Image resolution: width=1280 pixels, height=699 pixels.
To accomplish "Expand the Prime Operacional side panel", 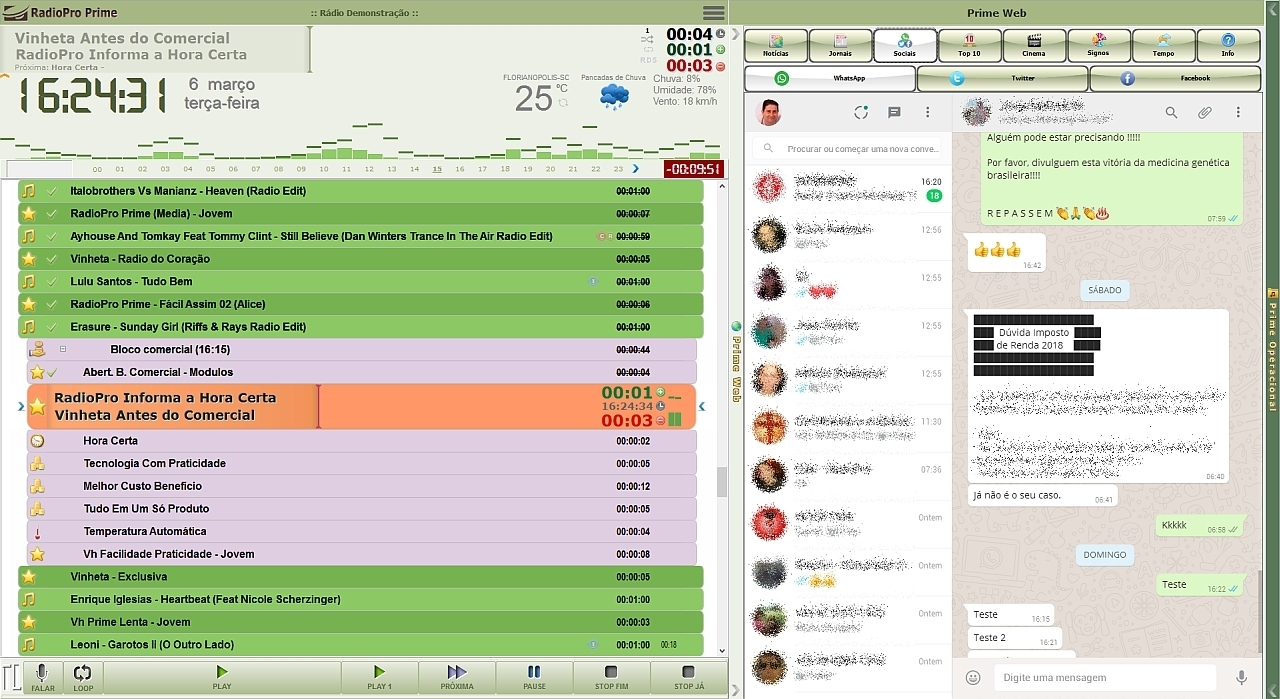I will click(x=1272, y=350).
